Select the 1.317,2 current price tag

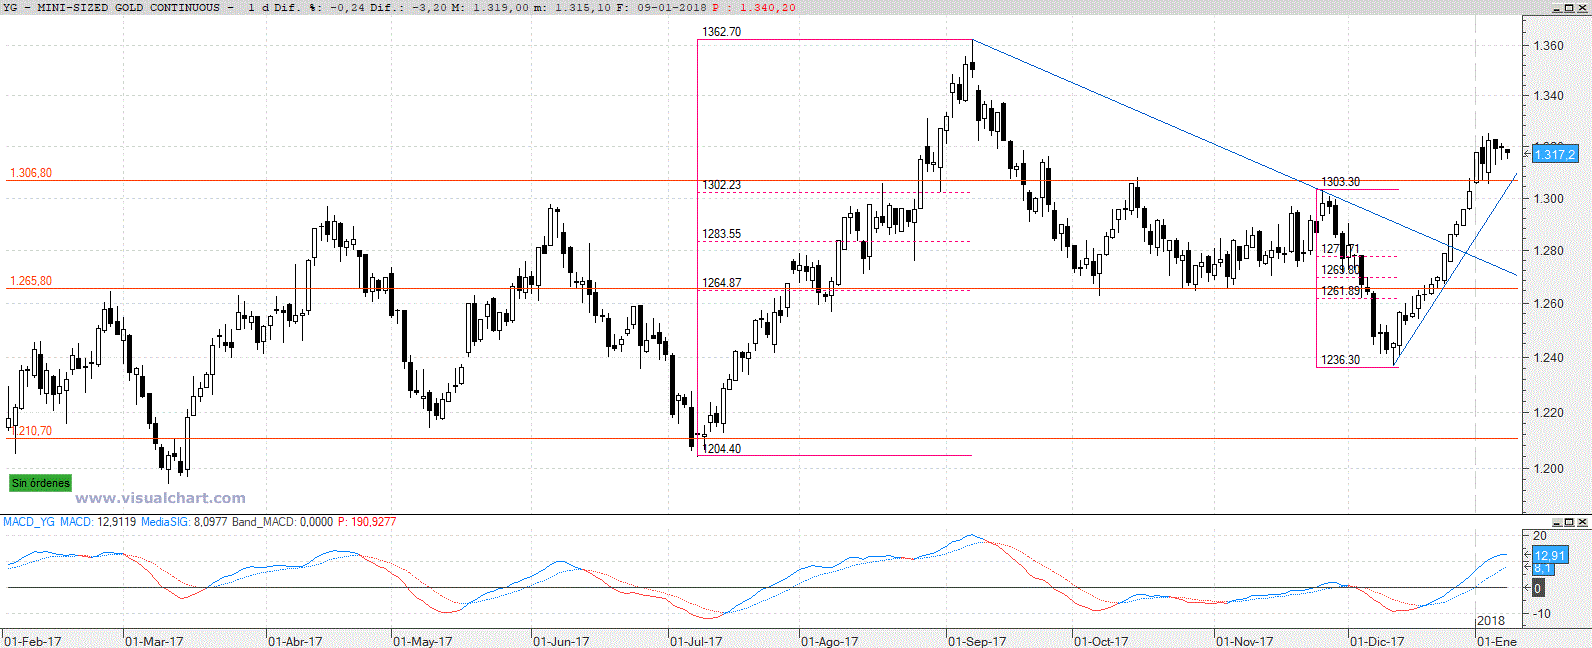(x=1554, y=154)
